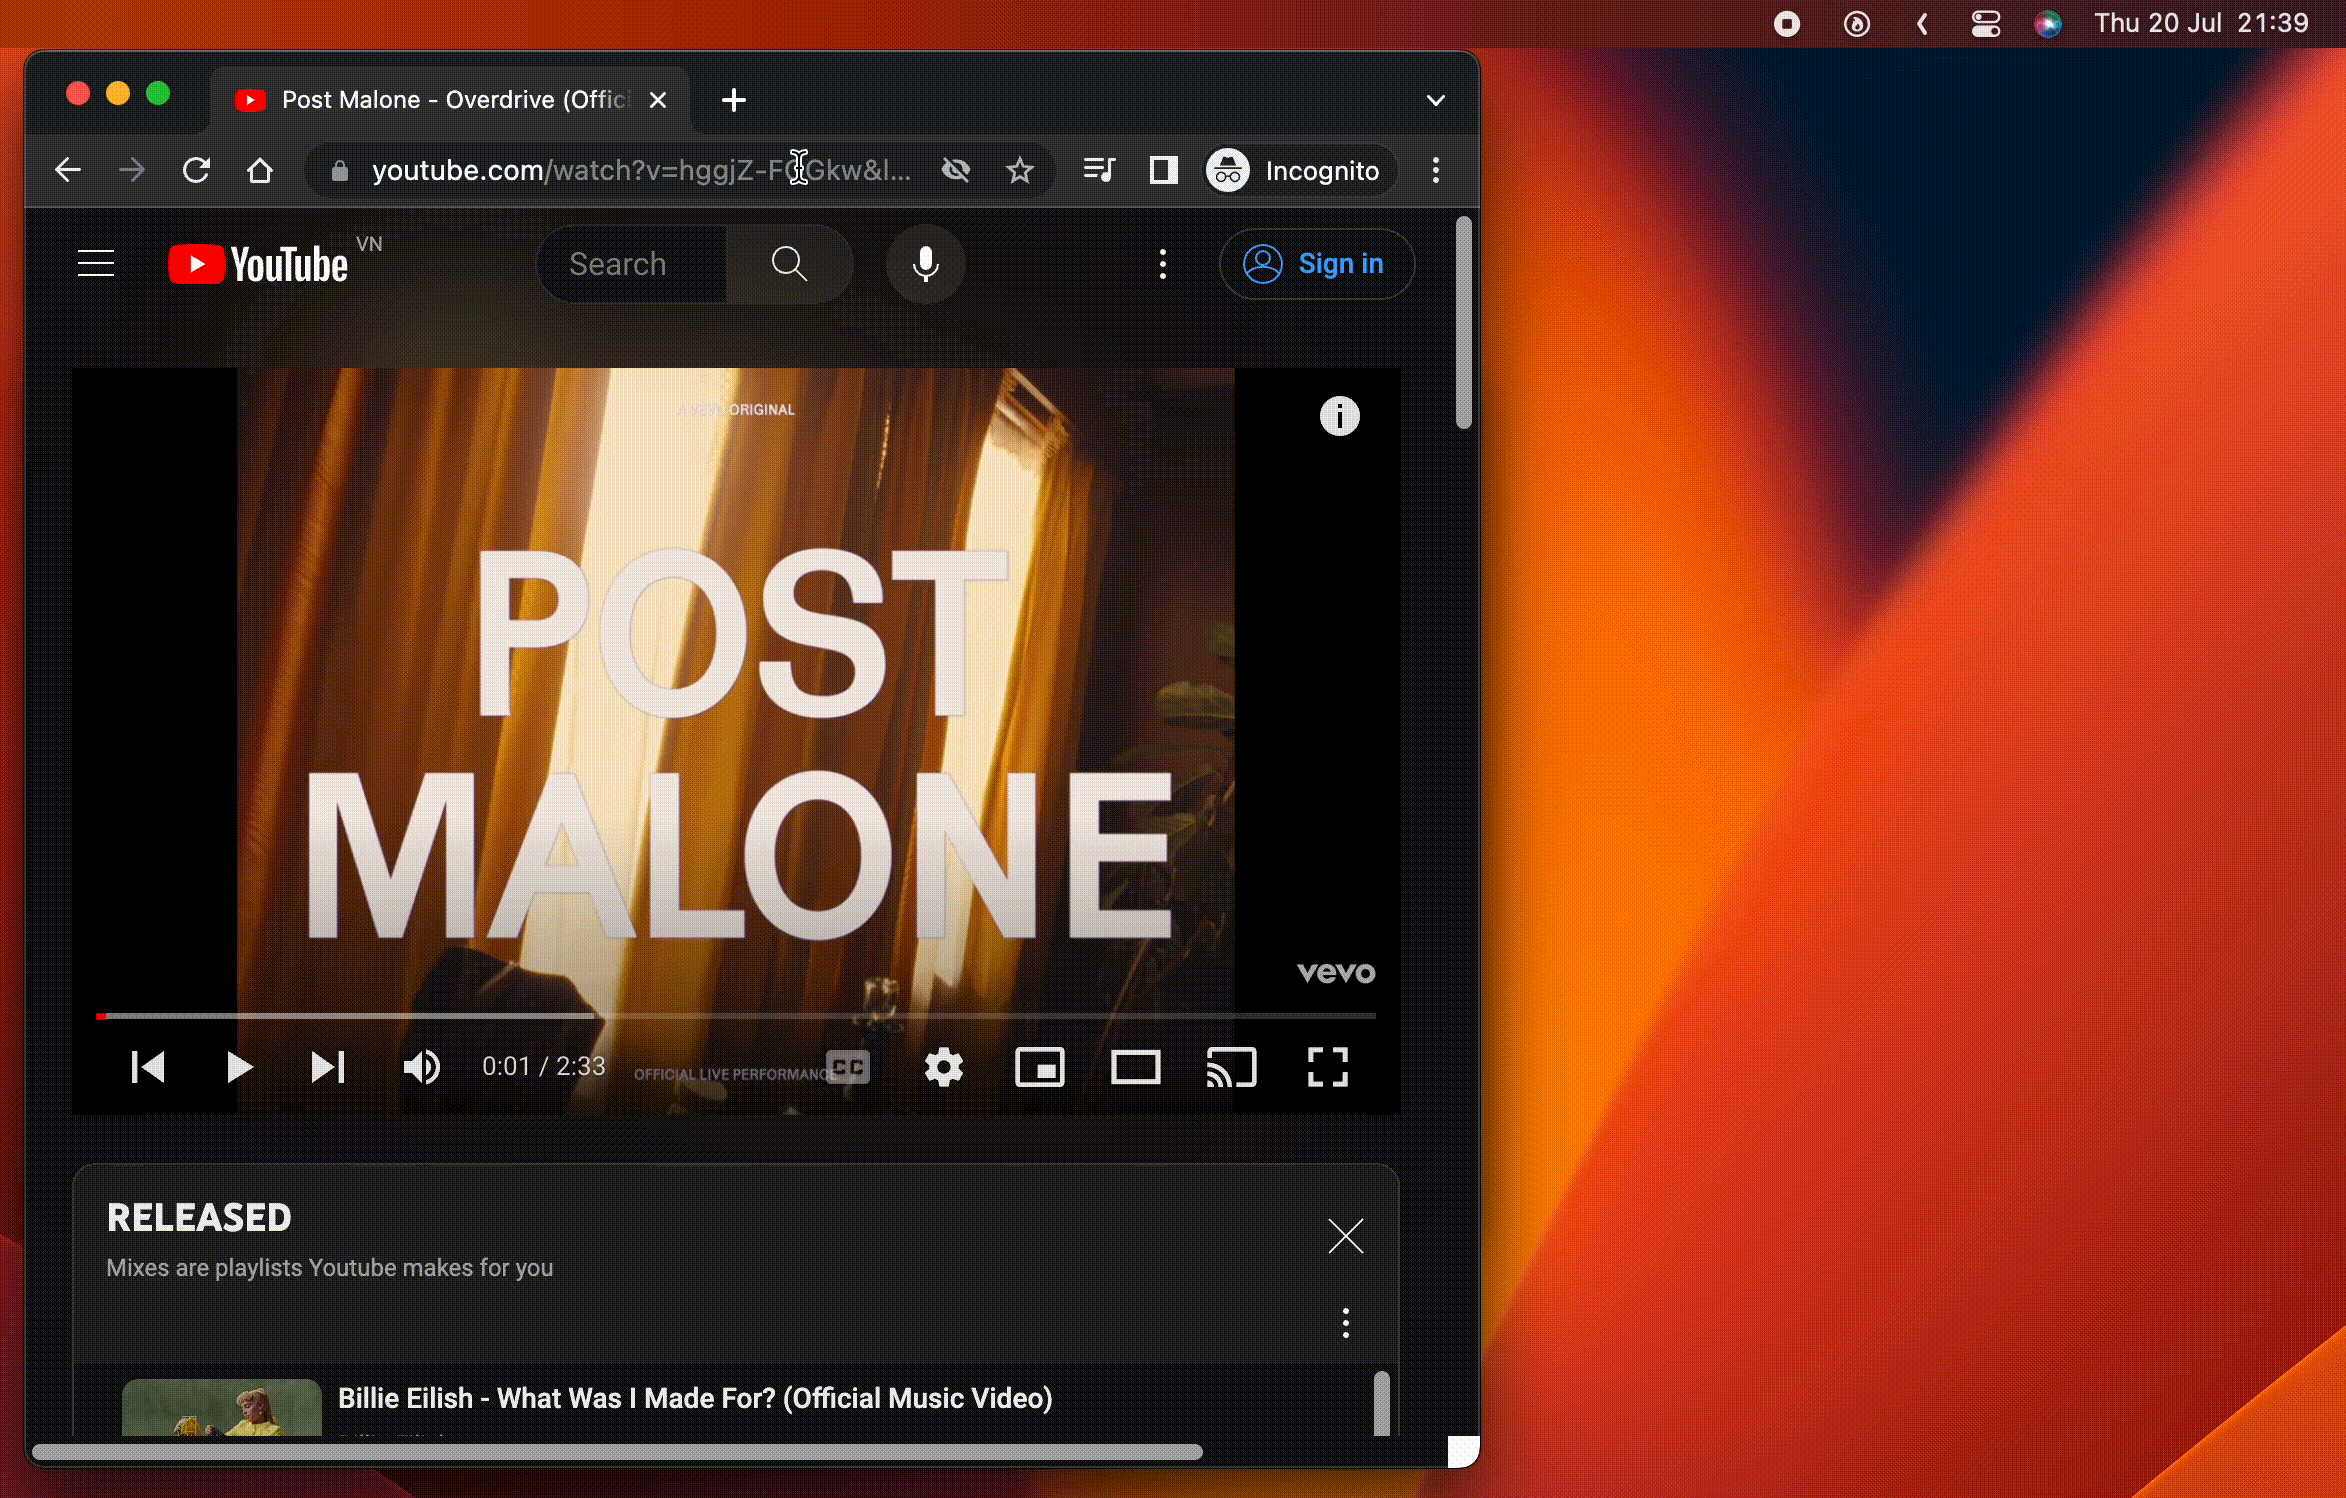
Task: Toggle closed captions on the video
Action: (848, 1067)
